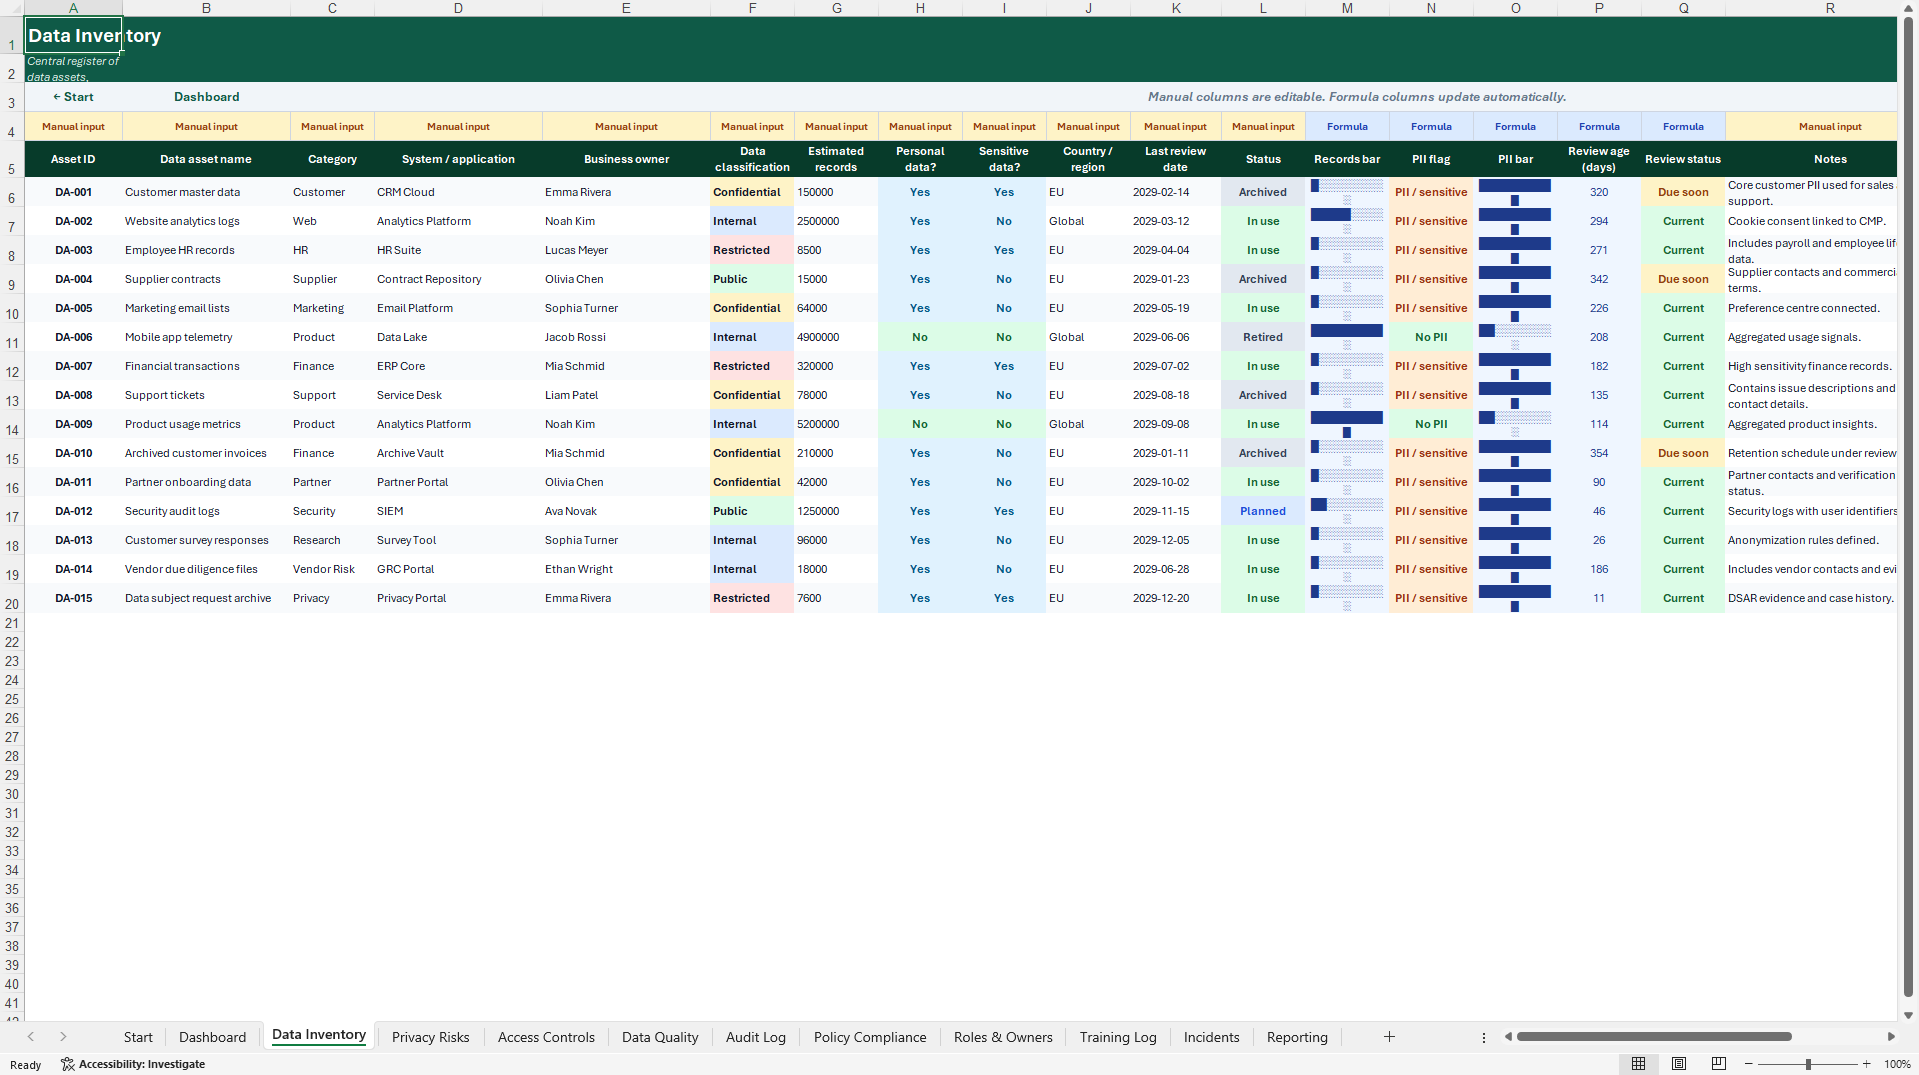
Task: Click 'Ethan Wright' business owner cell
Action: [626, 569]
